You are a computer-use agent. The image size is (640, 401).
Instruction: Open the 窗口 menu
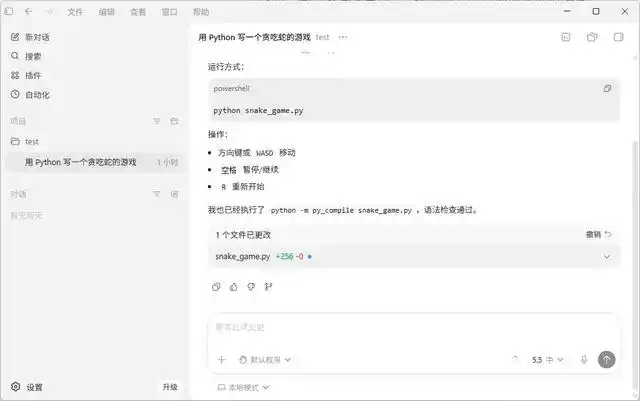pos(169,12)
